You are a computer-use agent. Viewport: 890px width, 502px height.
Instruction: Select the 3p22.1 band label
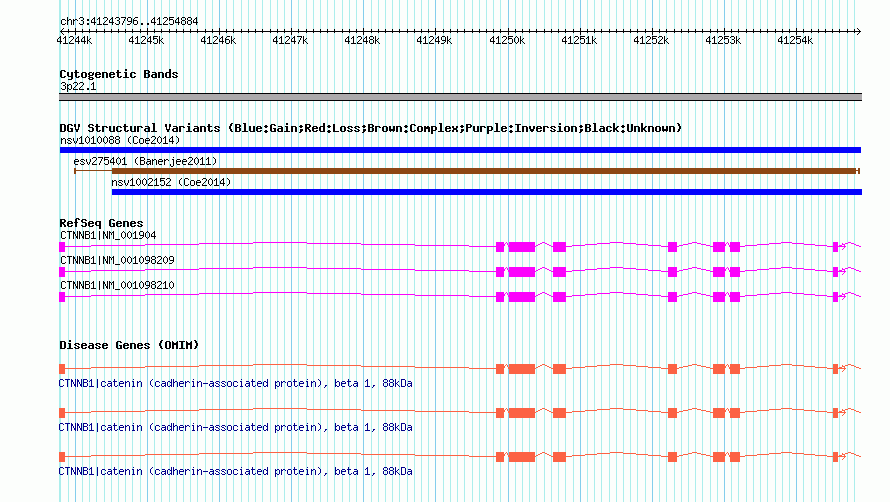coord(78,86)
